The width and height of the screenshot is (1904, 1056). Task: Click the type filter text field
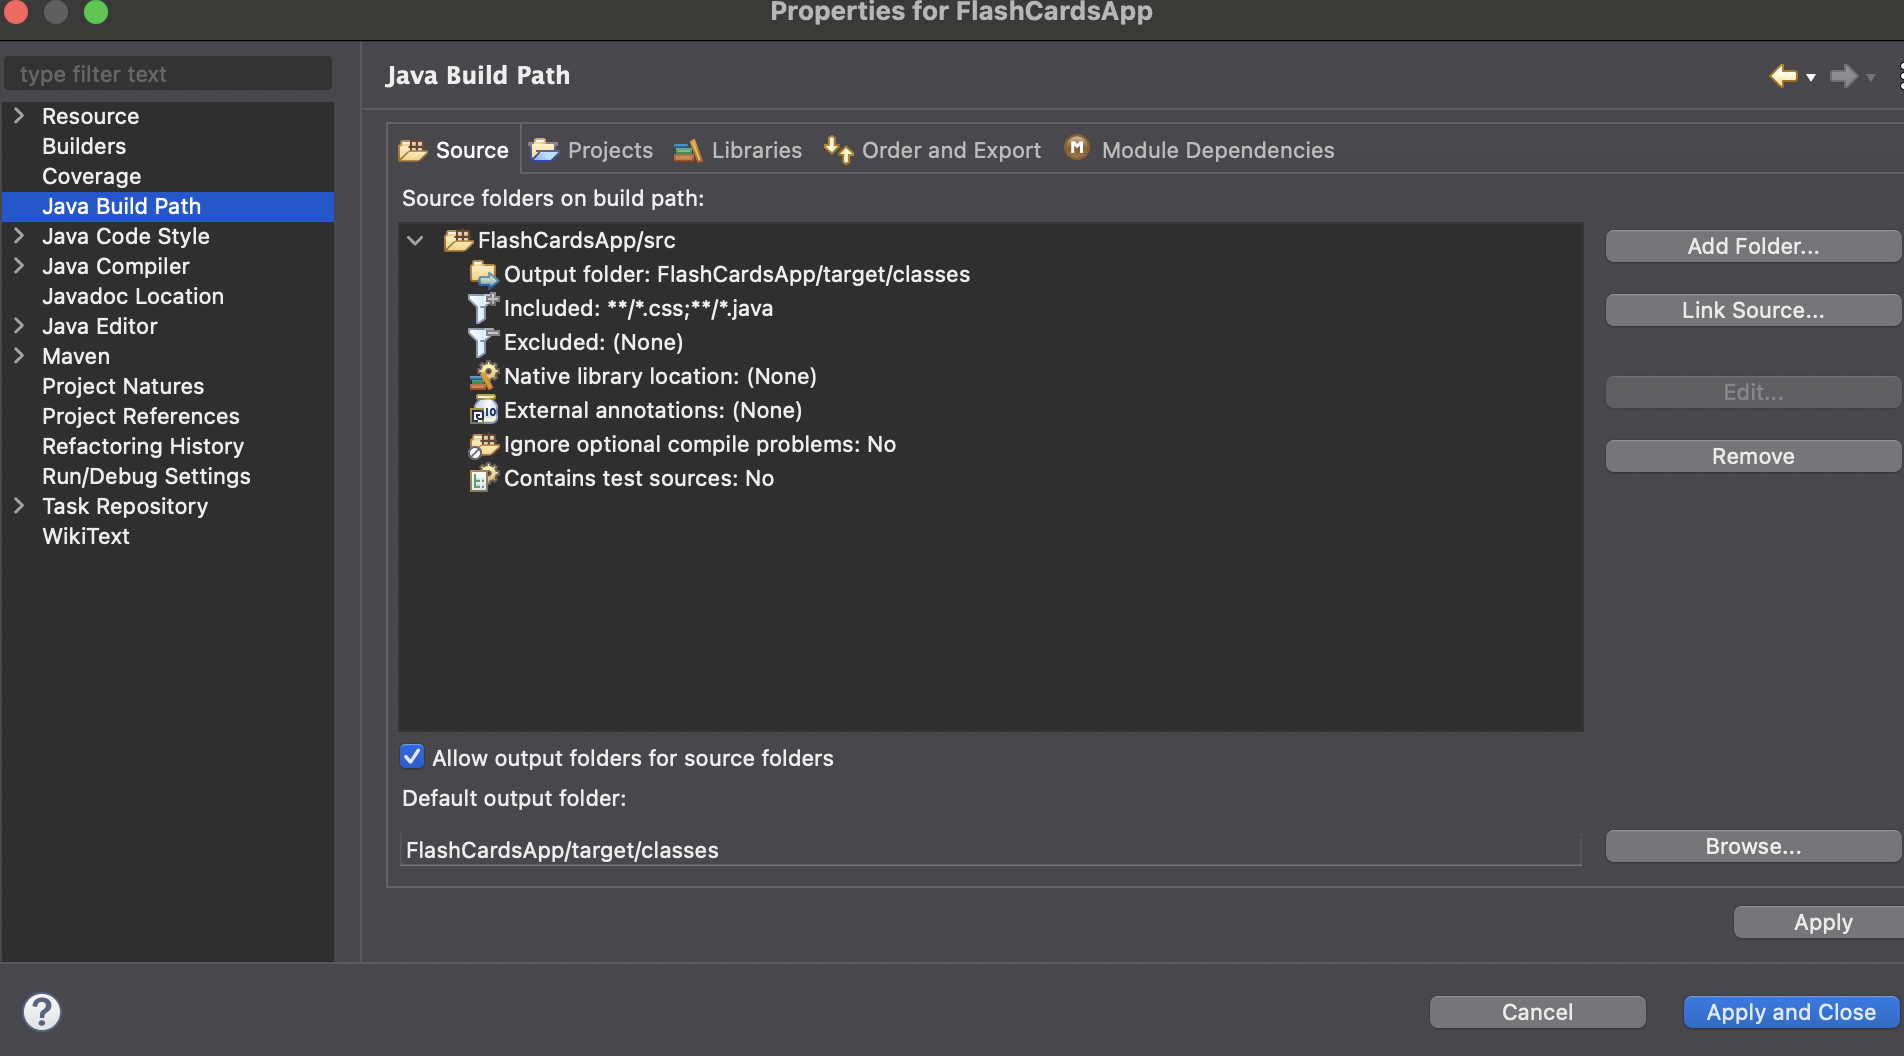(168, 74)
